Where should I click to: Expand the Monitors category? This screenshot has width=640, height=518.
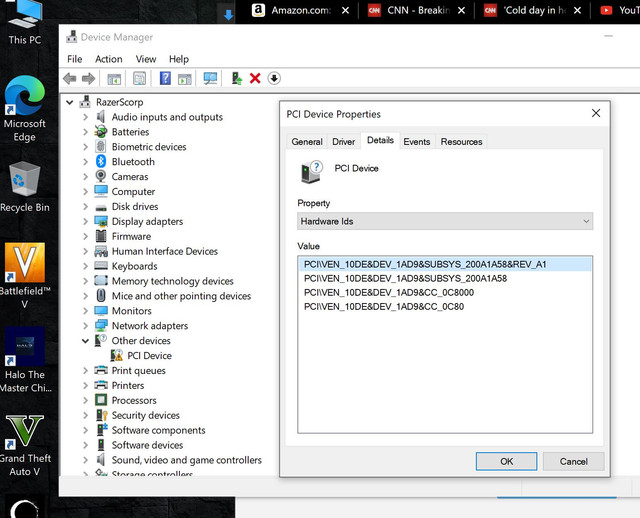pyautogui.click(x=85, y=311)
